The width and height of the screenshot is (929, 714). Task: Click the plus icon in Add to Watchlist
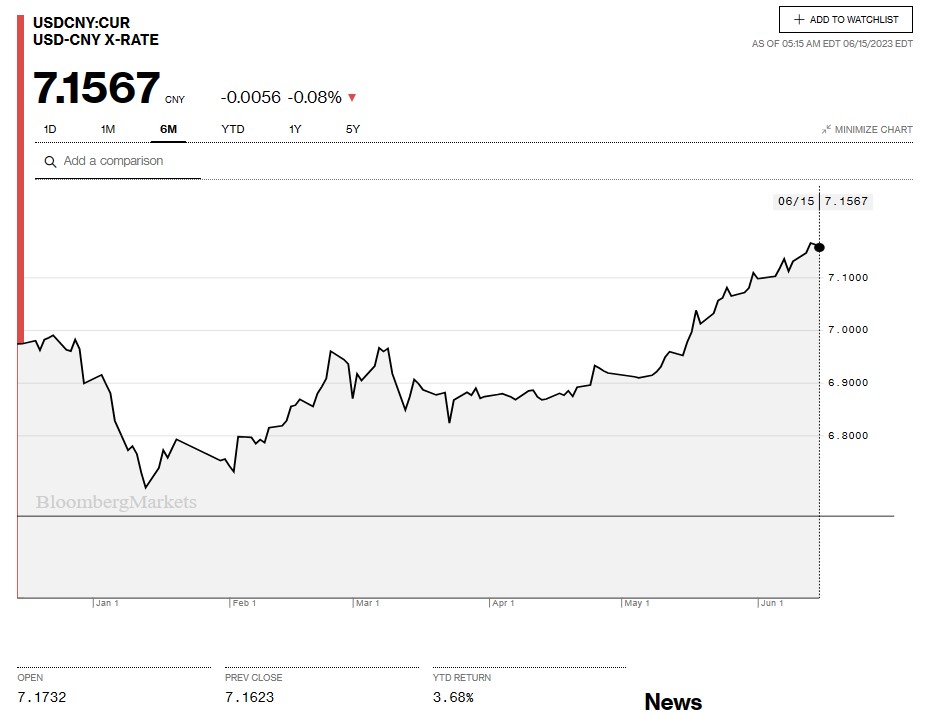(799, 20)
